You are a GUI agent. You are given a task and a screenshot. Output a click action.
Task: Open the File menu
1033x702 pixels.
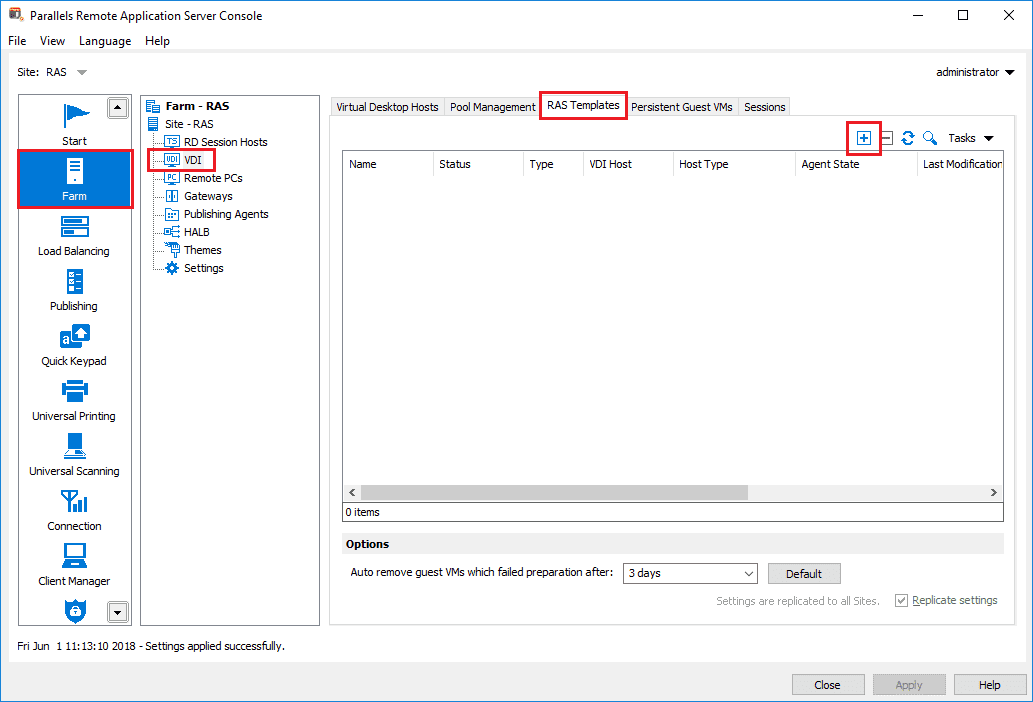click(17, 41)
